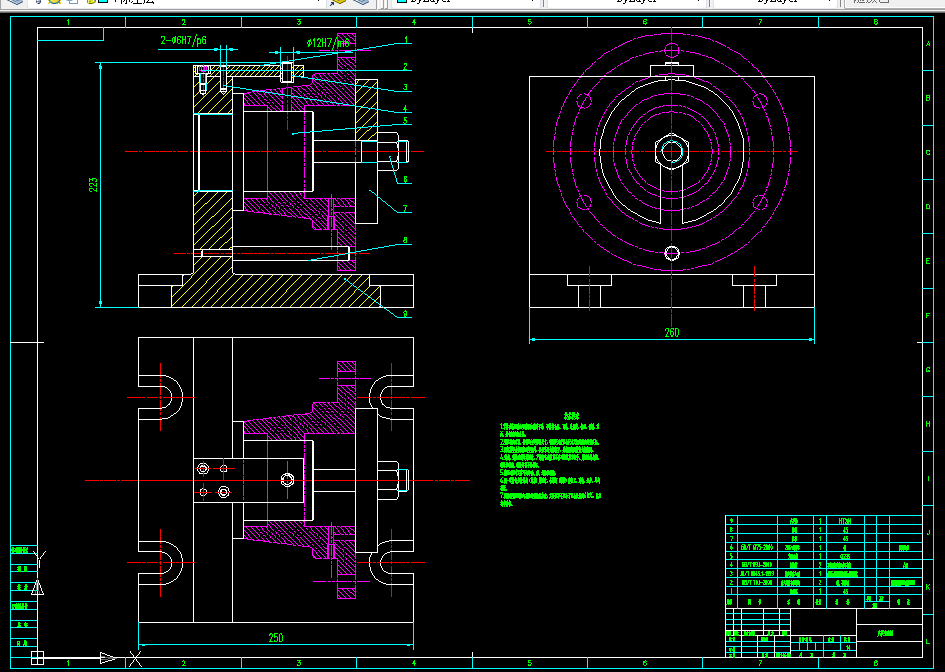The width and height of the screenshot is (945, 672).
Task: Select part balloon number 1 in the section view
Action: [407, 40]
